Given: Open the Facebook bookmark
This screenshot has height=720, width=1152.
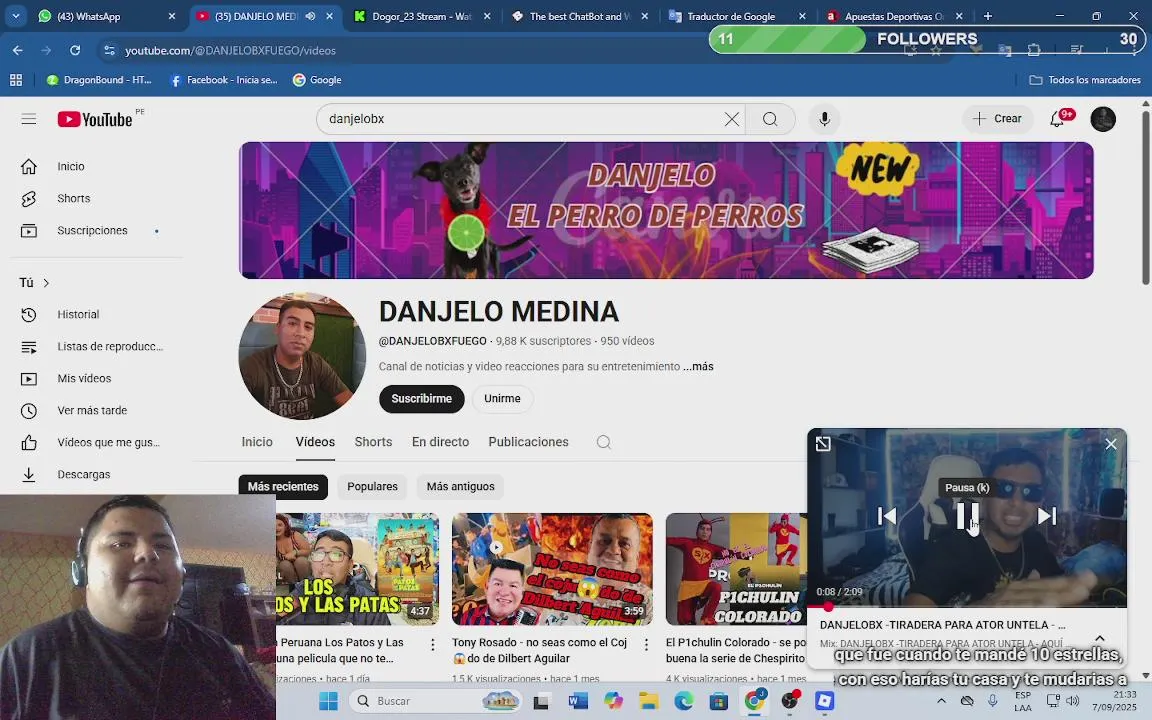Looking at the screenshot, I should tap(223, 80).
